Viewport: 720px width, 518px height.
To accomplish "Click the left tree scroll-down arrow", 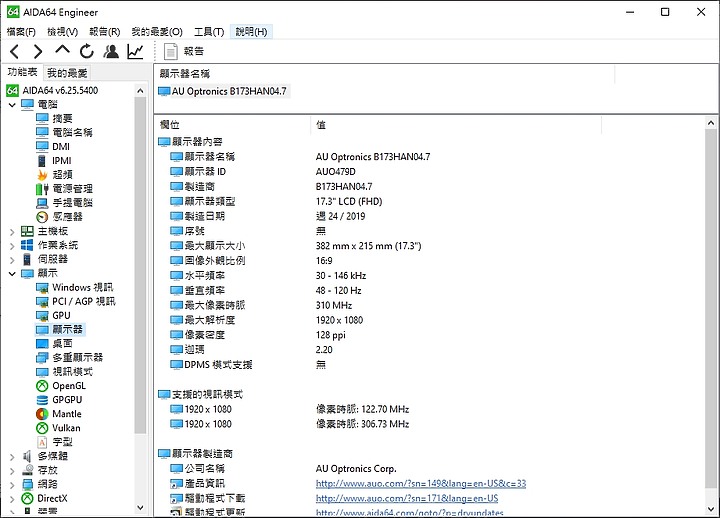I will (x=141, y=508).
